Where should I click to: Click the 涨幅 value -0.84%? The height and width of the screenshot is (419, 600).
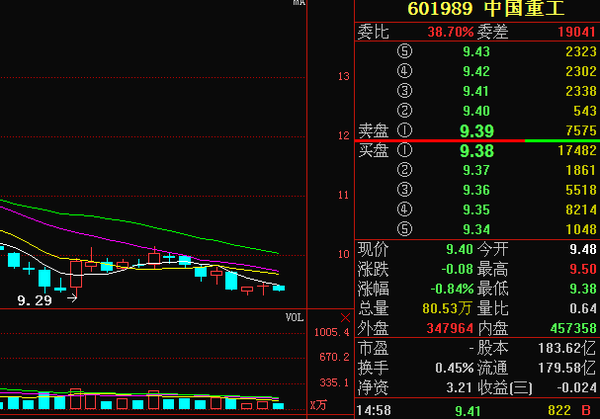point(452,289)
